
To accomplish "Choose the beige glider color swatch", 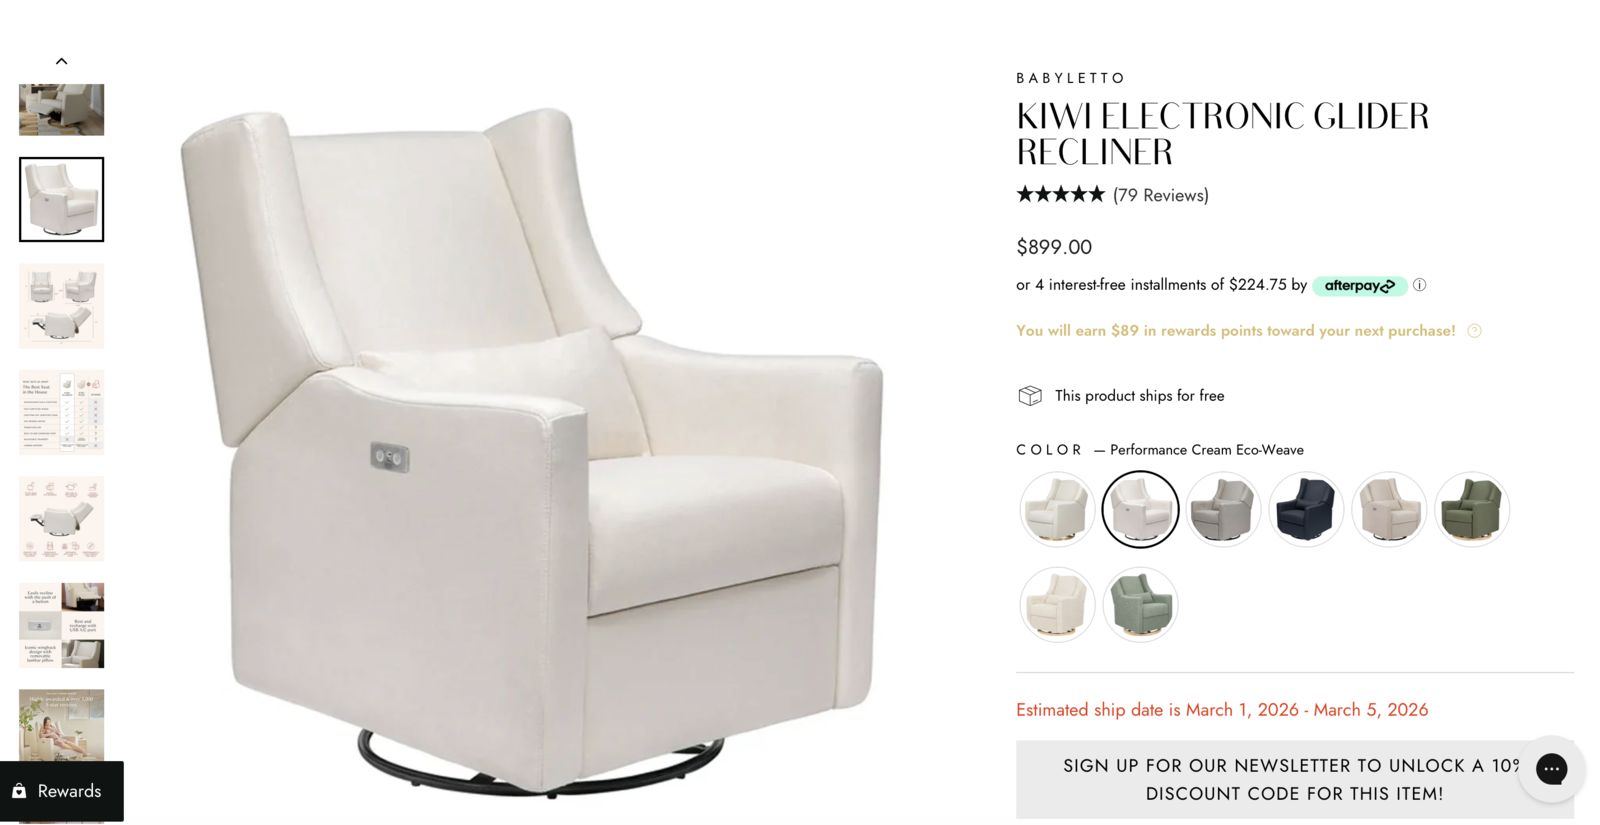I will tap(1389, 509).
